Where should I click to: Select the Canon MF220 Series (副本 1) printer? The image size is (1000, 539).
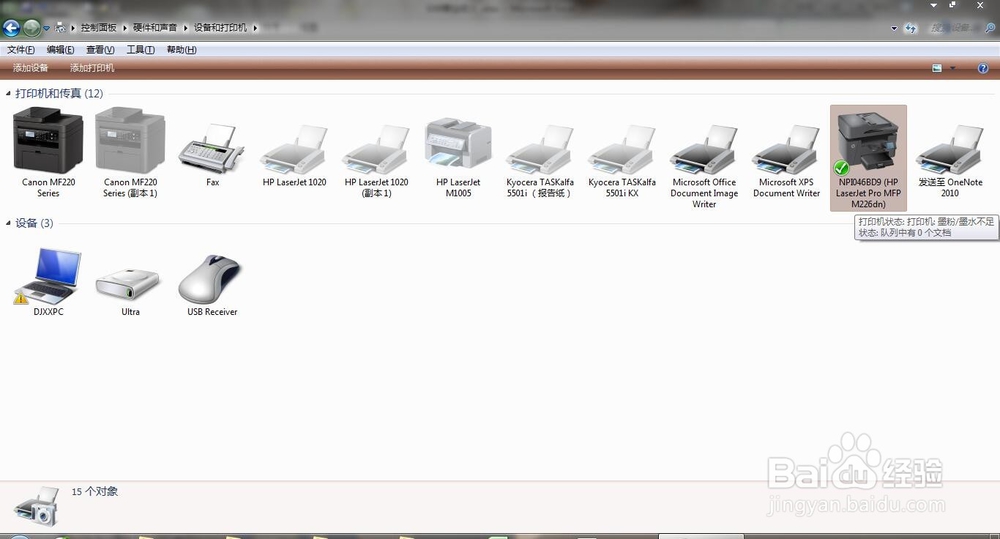[130, 140]
